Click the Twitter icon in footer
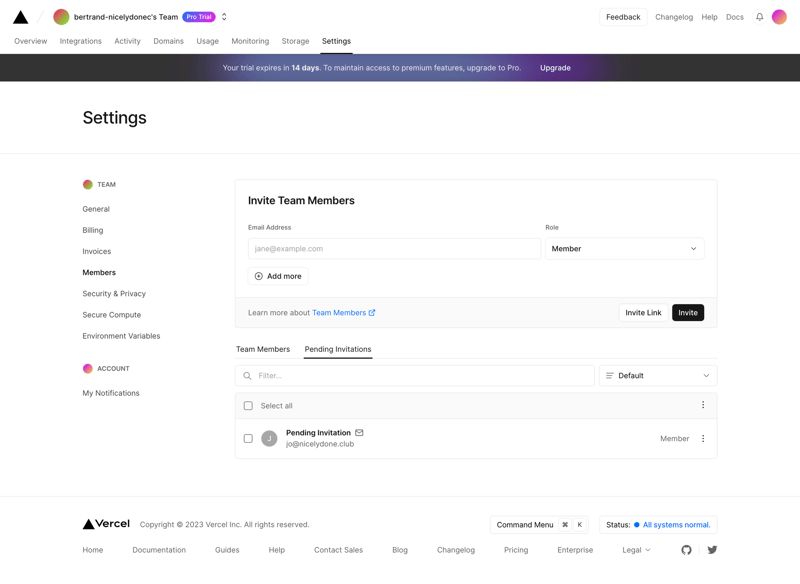800x584 pixels. (x=711, y=549)
